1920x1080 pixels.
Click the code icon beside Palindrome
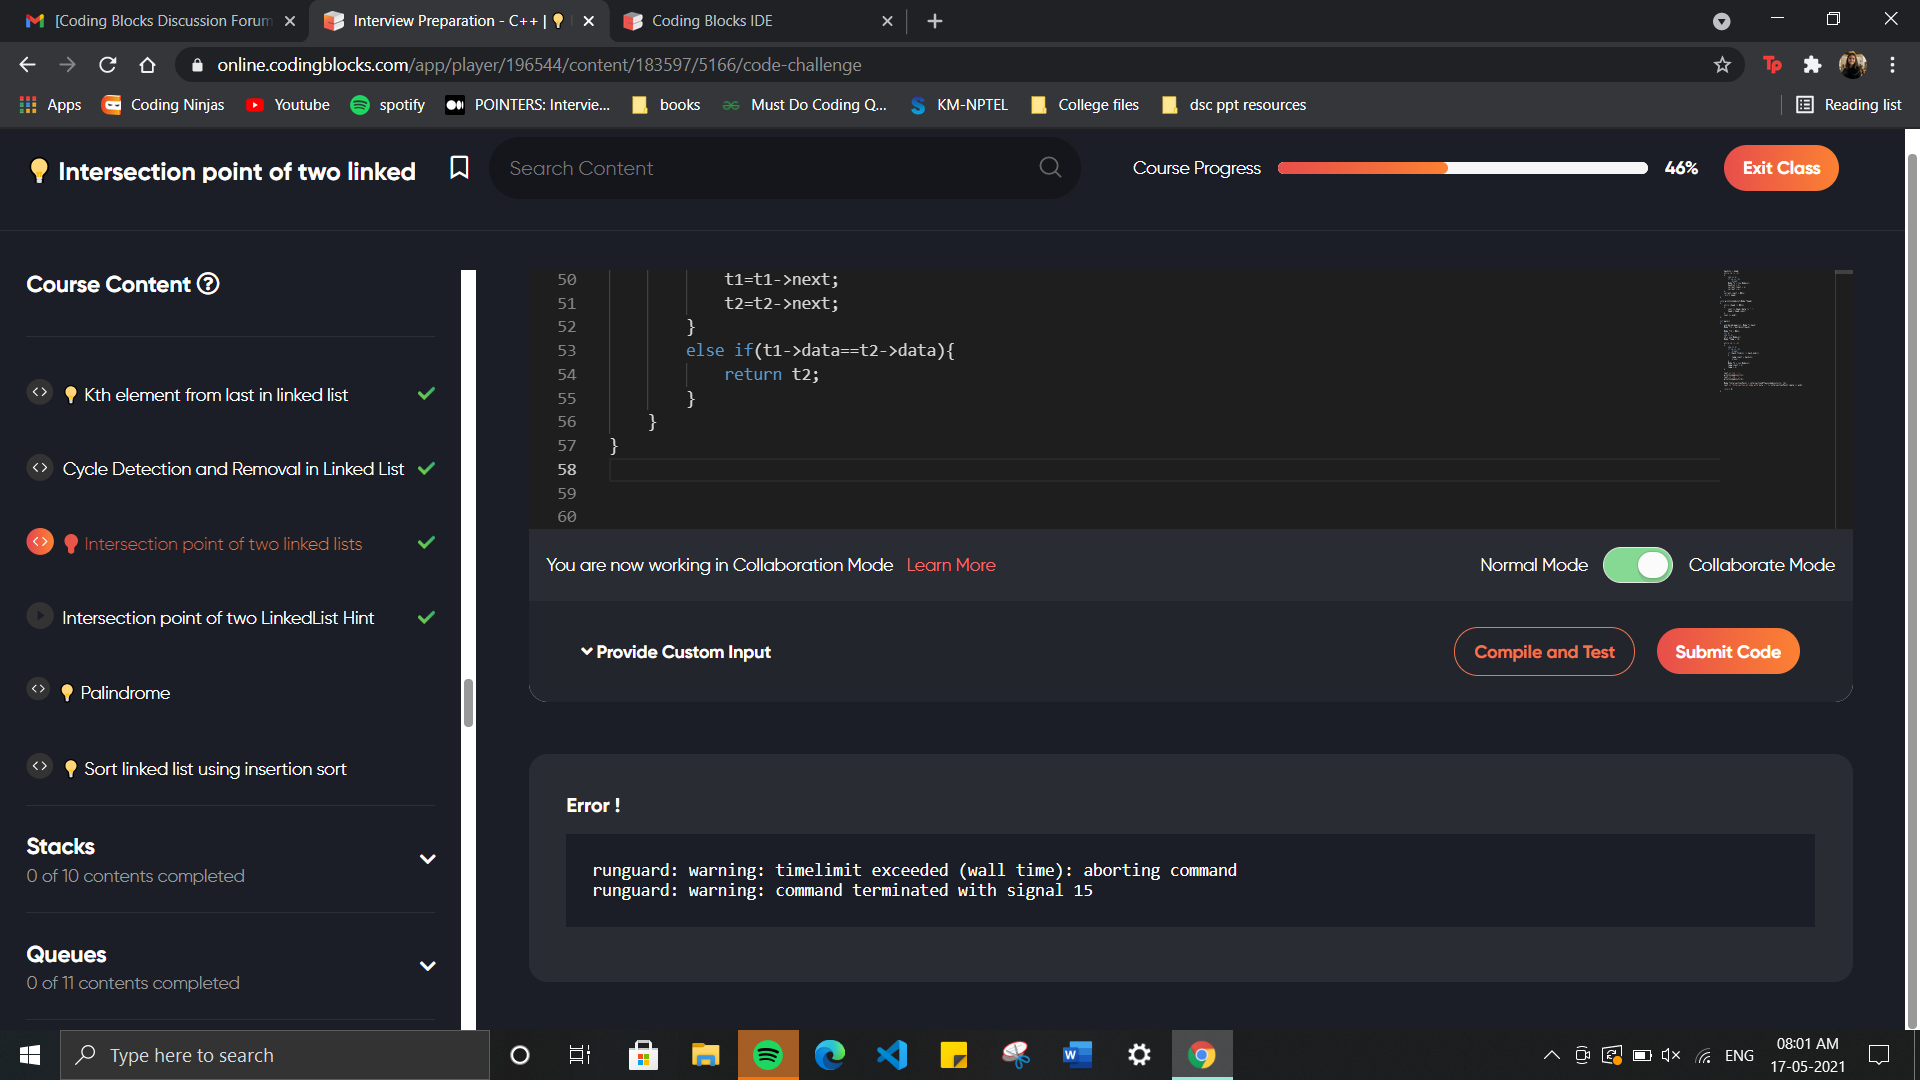coord(39,690)
